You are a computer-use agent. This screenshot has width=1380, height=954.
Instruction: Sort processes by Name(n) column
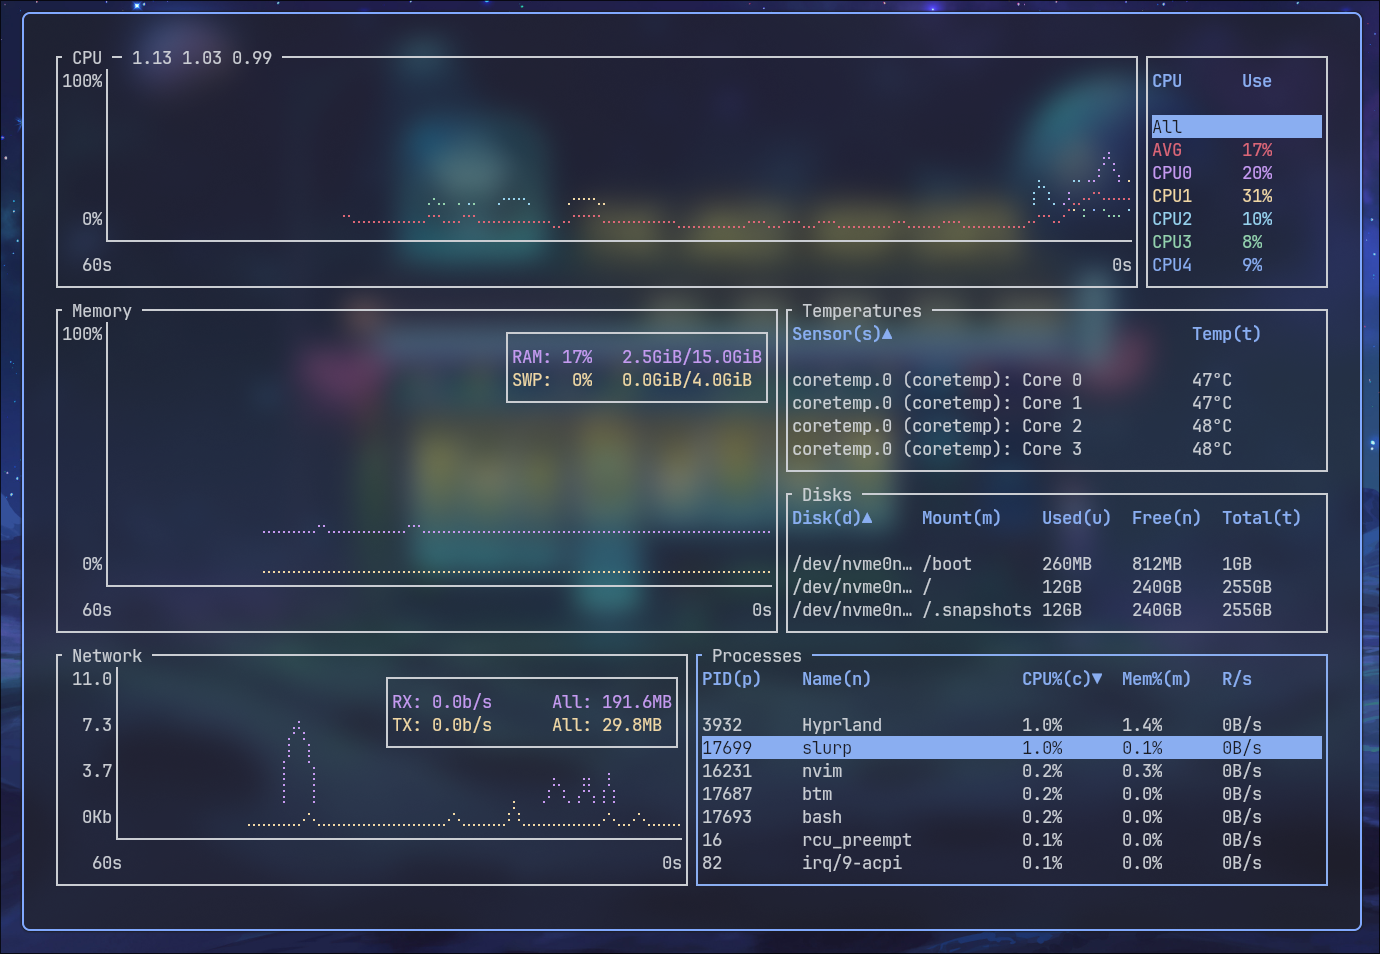coord(836,679)
